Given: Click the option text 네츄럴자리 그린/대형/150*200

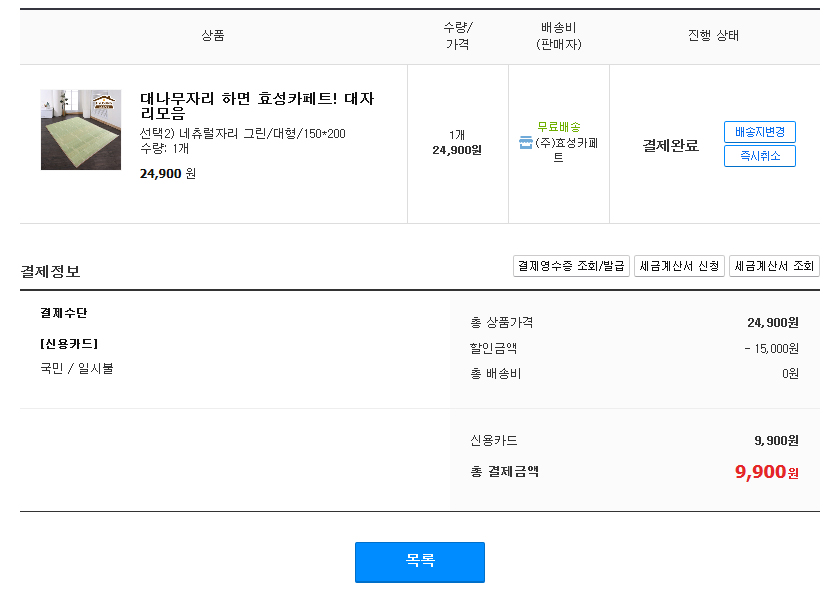Looking at the screenshot, I should tap(242, 134).
